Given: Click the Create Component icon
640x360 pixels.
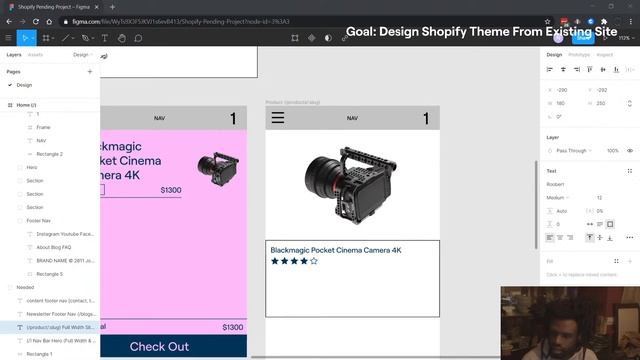Looking at the screenshot, I should coord(311,38).
